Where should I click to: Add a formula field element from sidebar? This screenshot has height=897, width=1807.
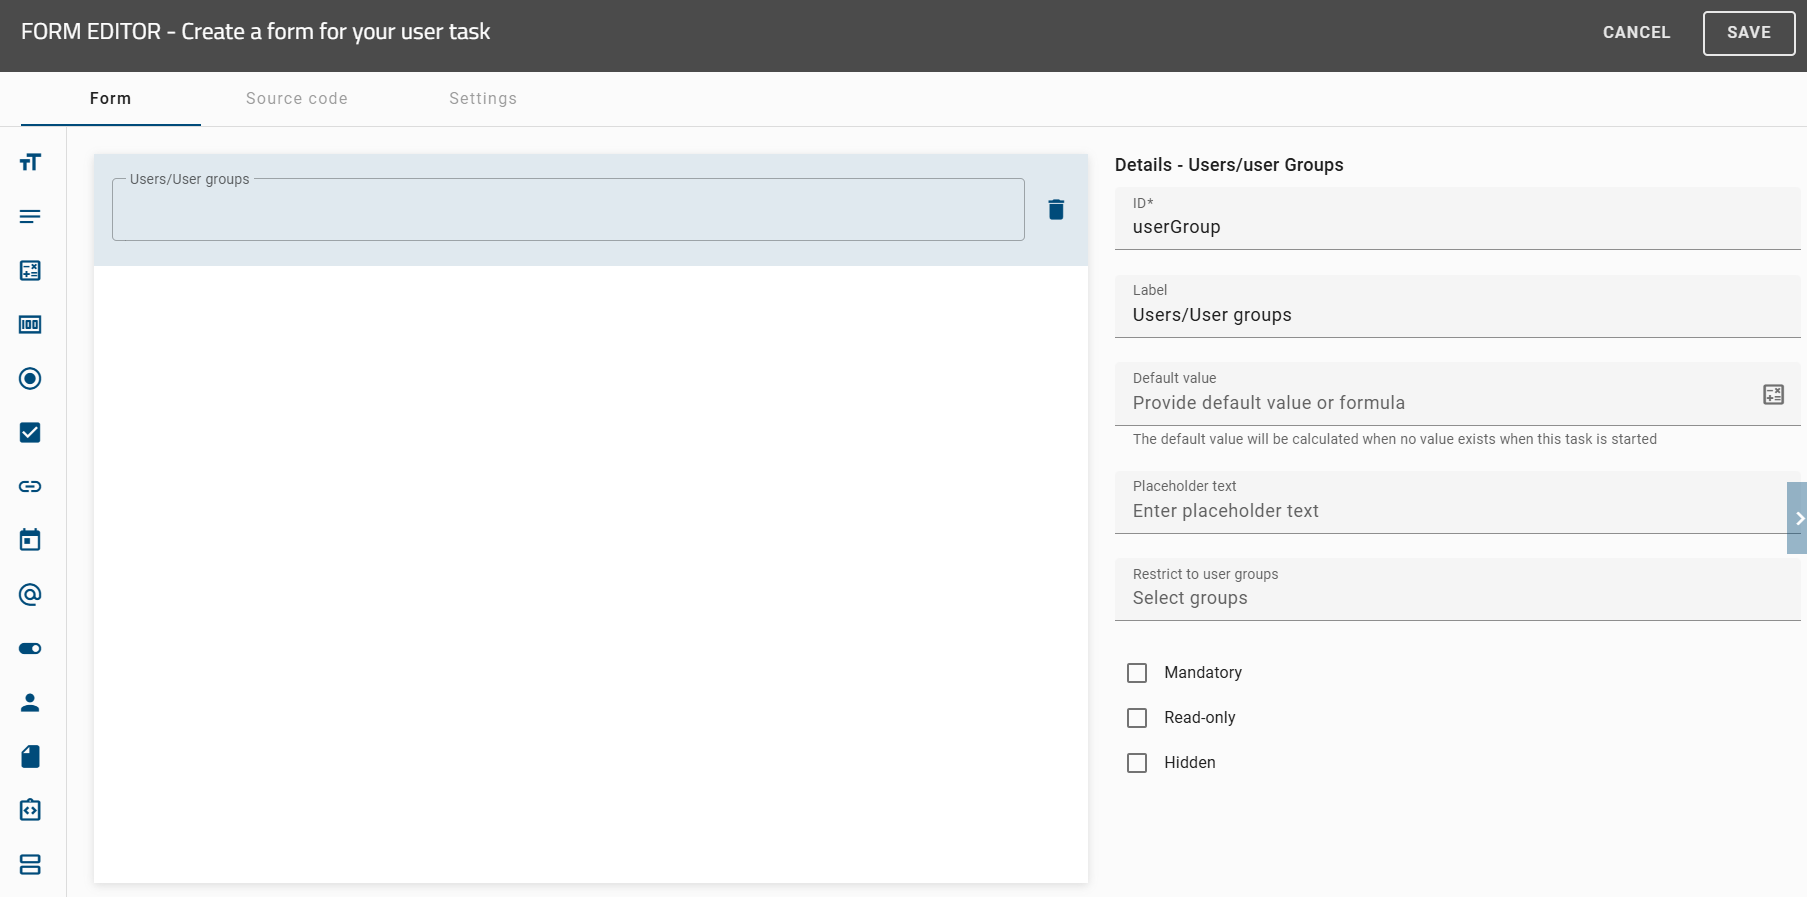30,270
